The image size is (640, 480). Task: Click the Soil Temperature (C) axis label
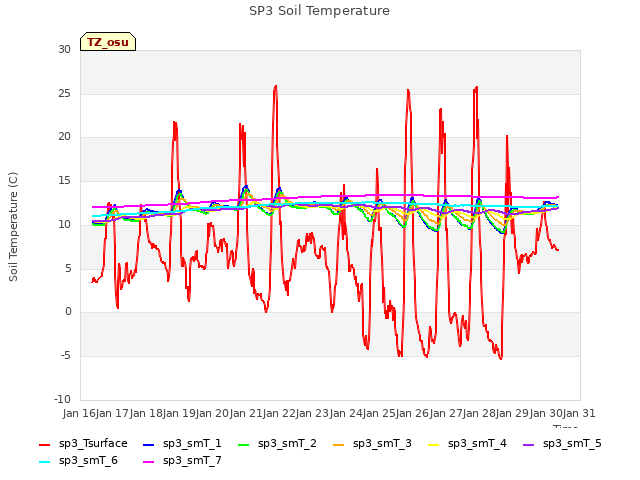tap(13, 227)
